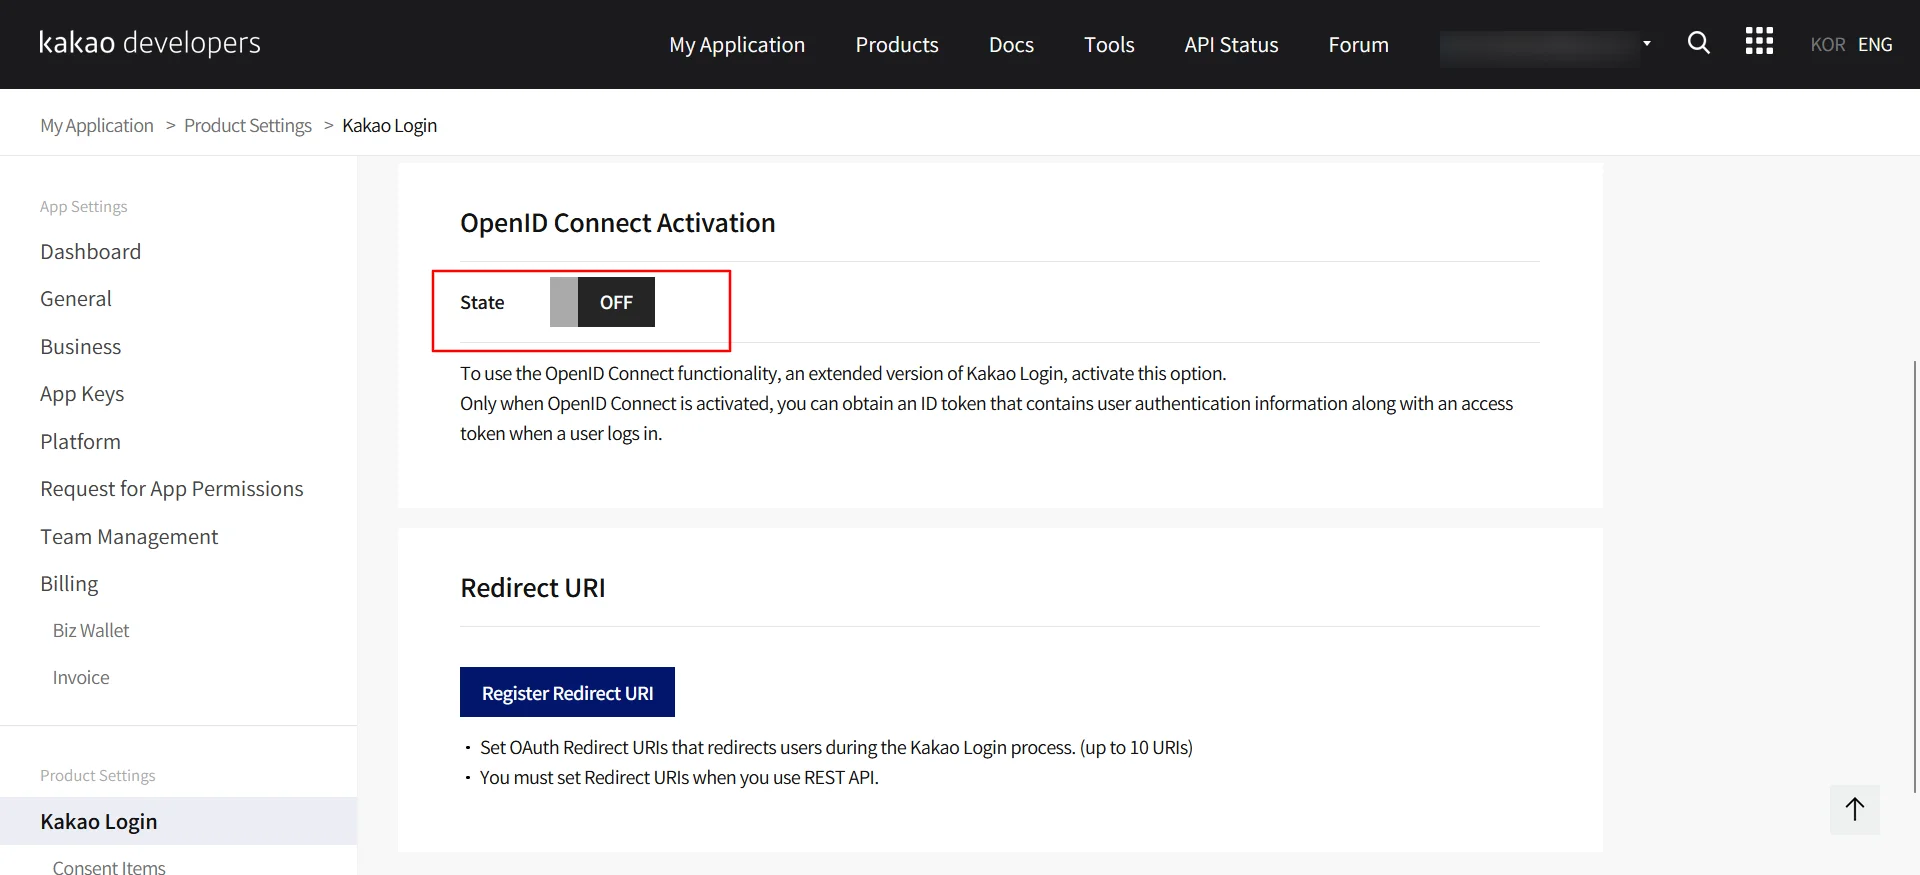Expand the account dropdown arrow
Screen dimensions: 1920x875
click(x=1646, y=43)
